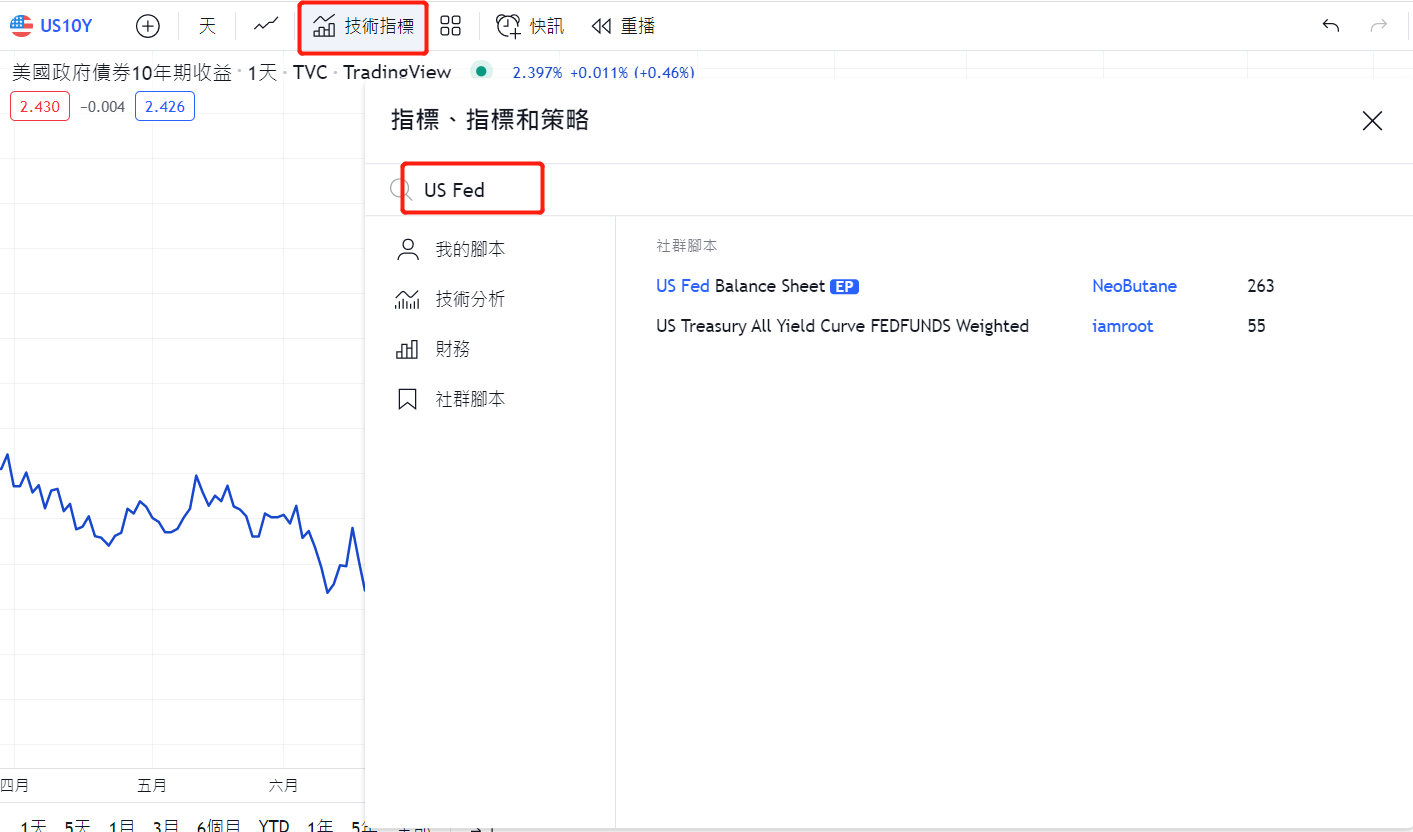The width and height of the screenshot is (1413, 832).
Task: Open author iamroot profile
Action: click(1122, 326)
